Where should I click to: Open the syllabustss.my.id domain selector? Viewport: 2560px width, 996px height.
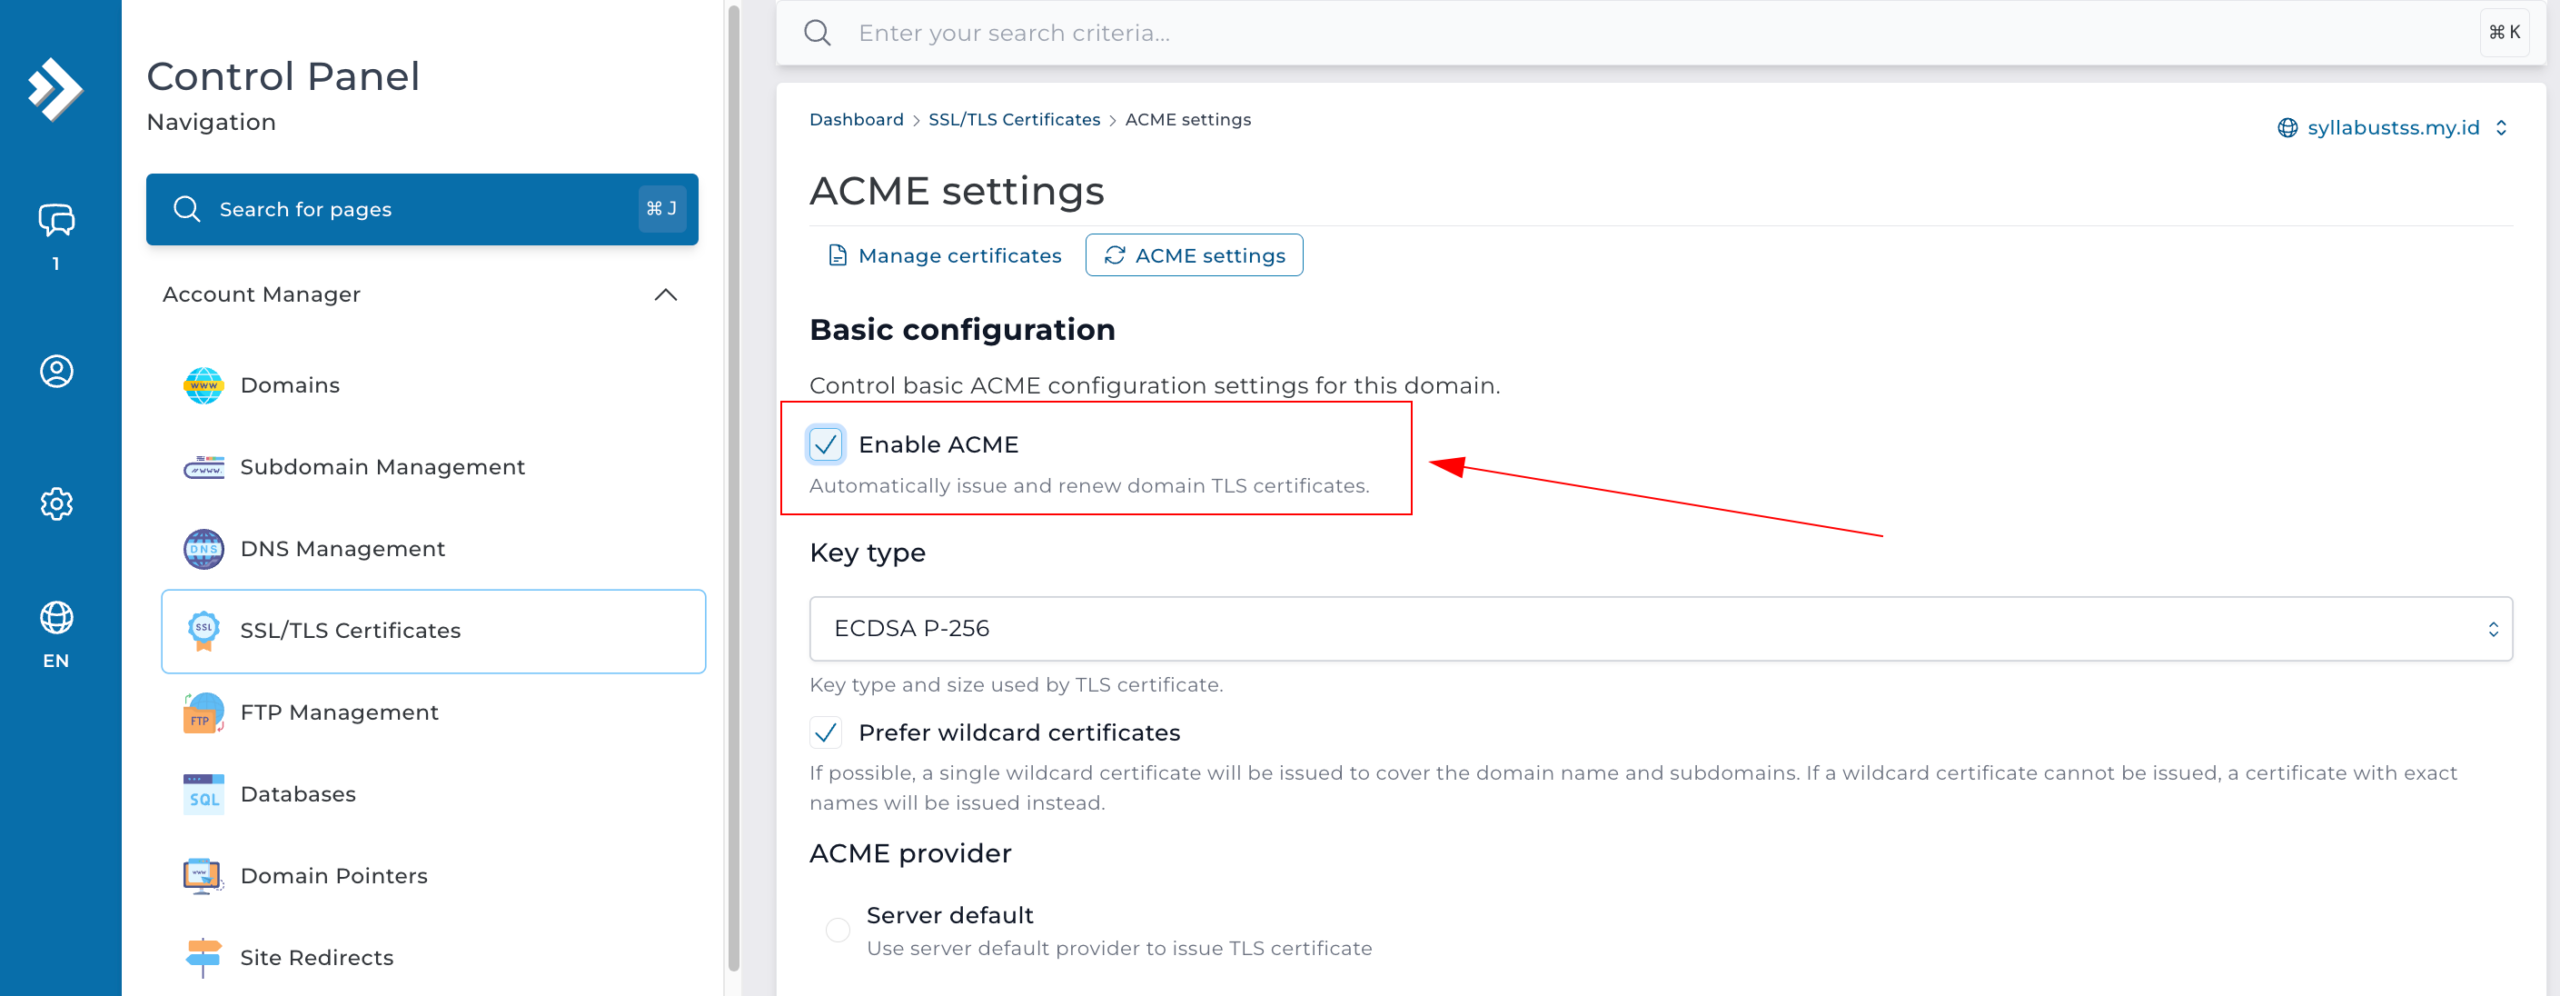pos(2393,128)
